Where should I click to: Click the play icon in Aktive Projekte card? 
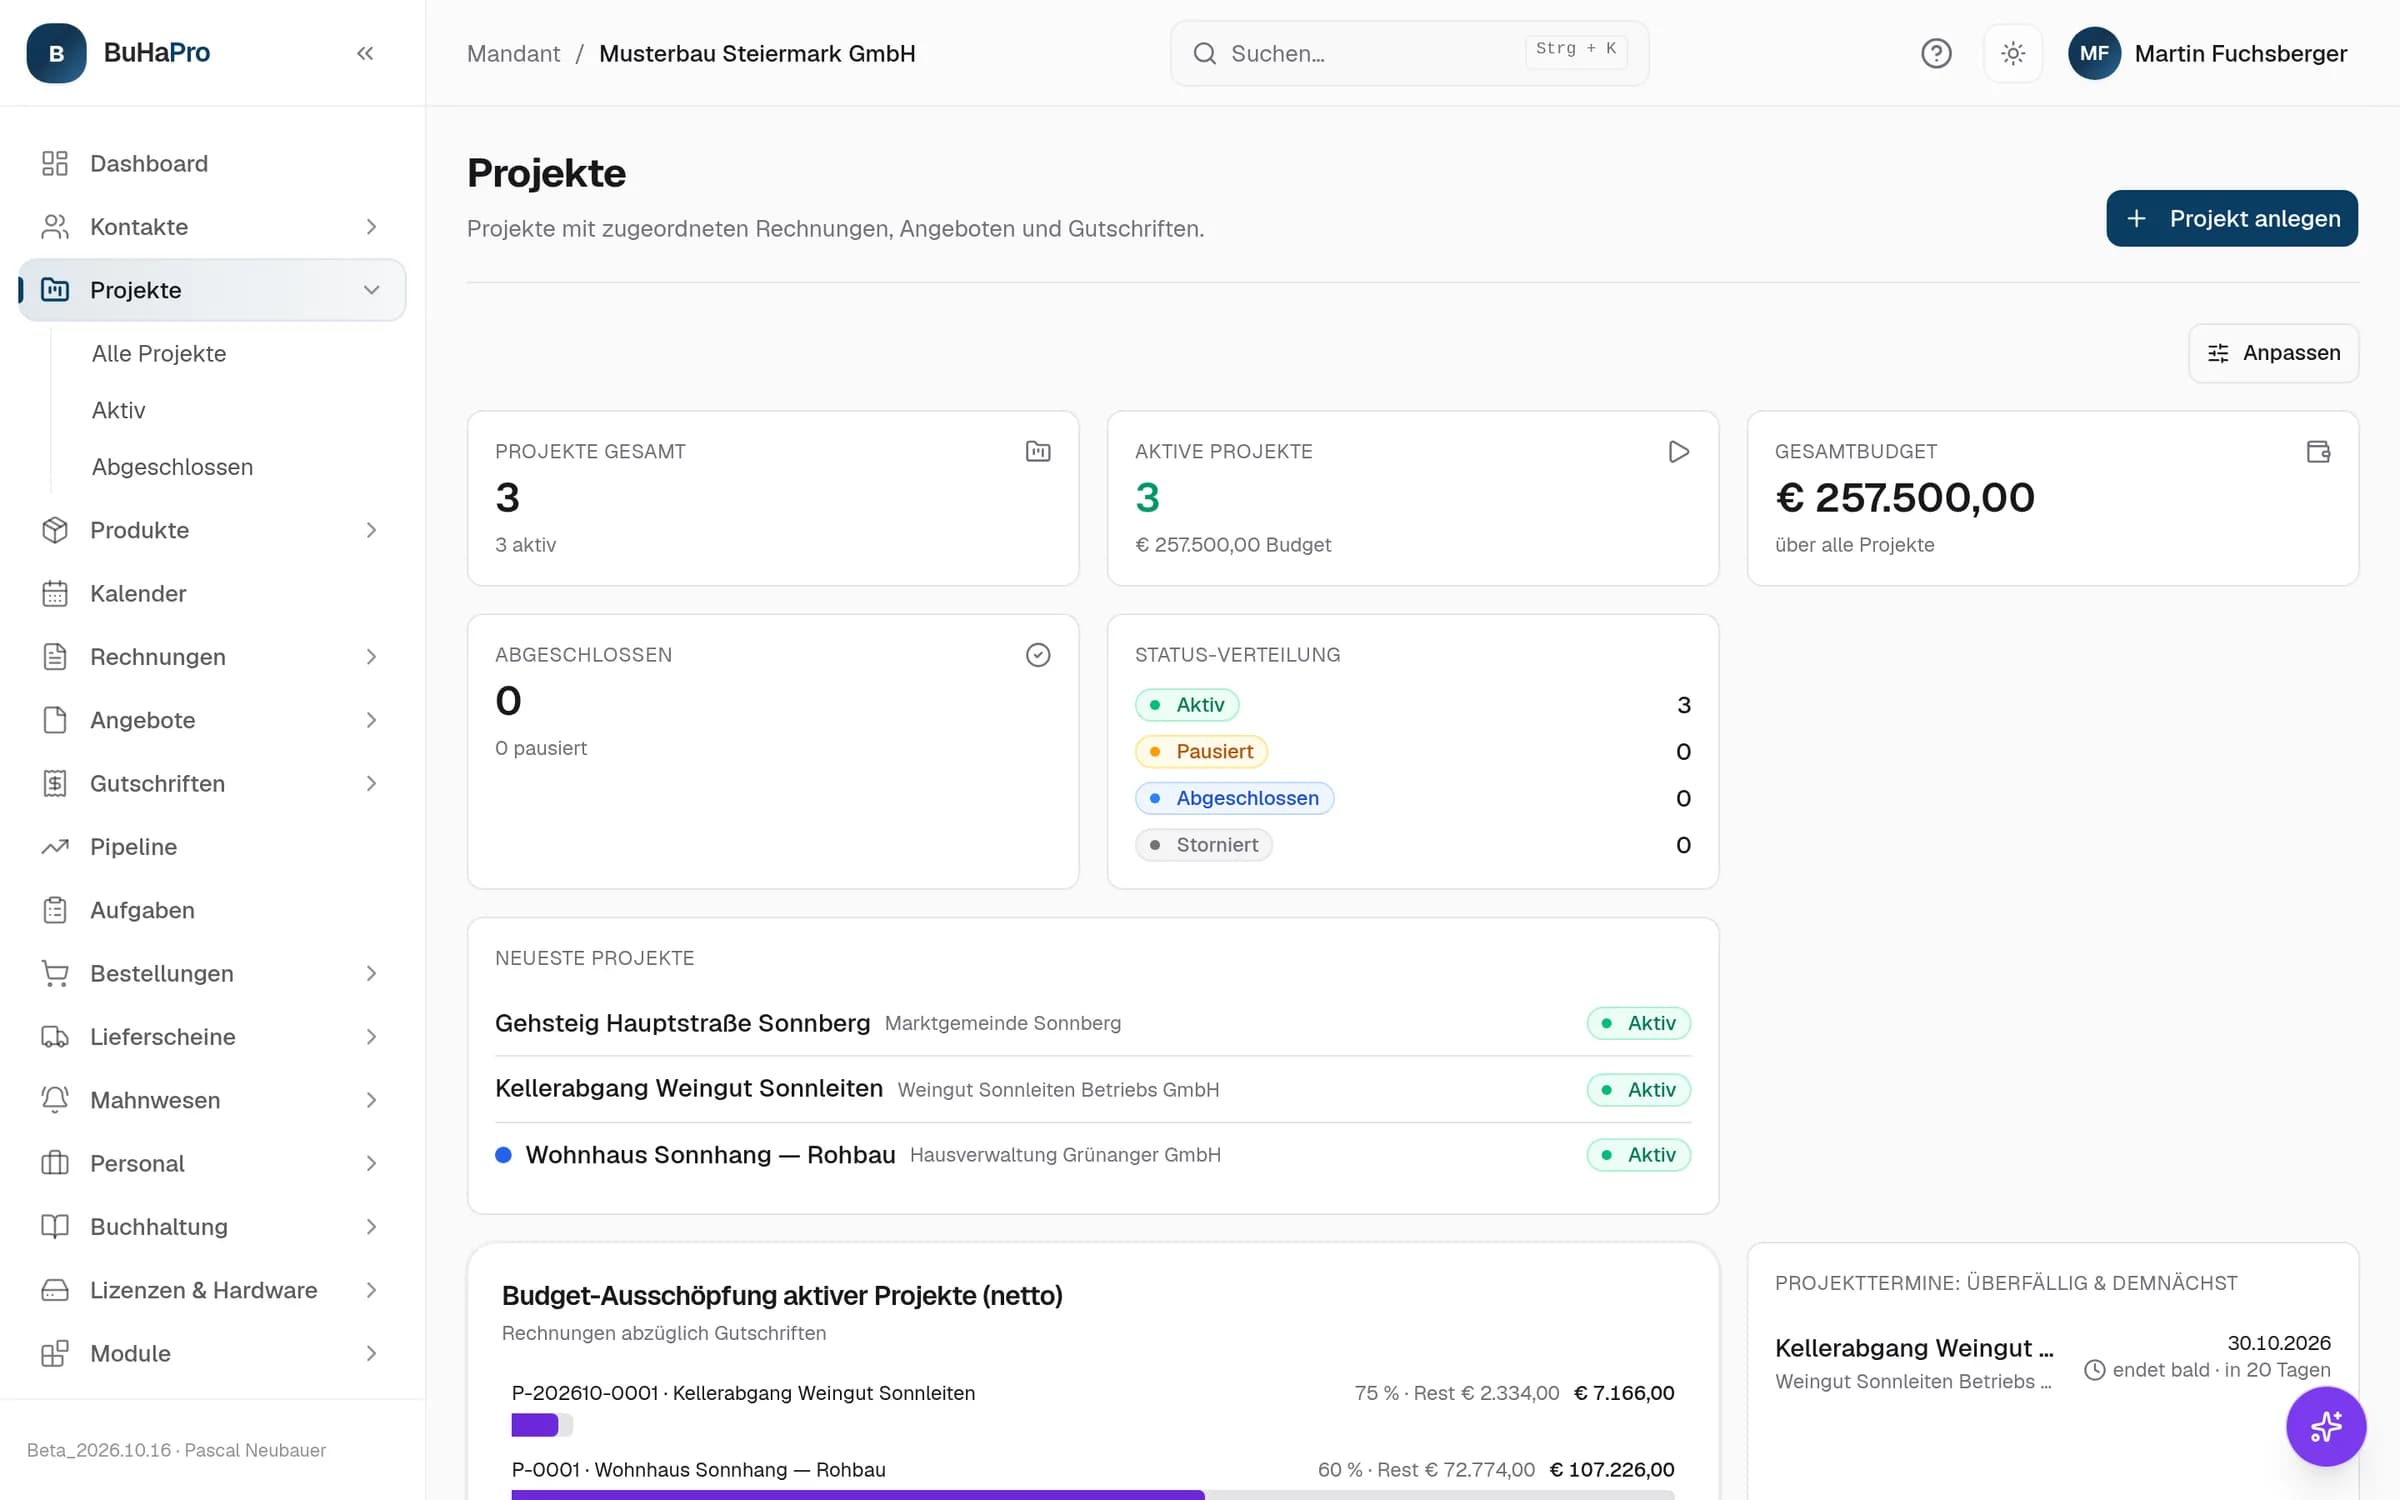[x=1679, y=451]
